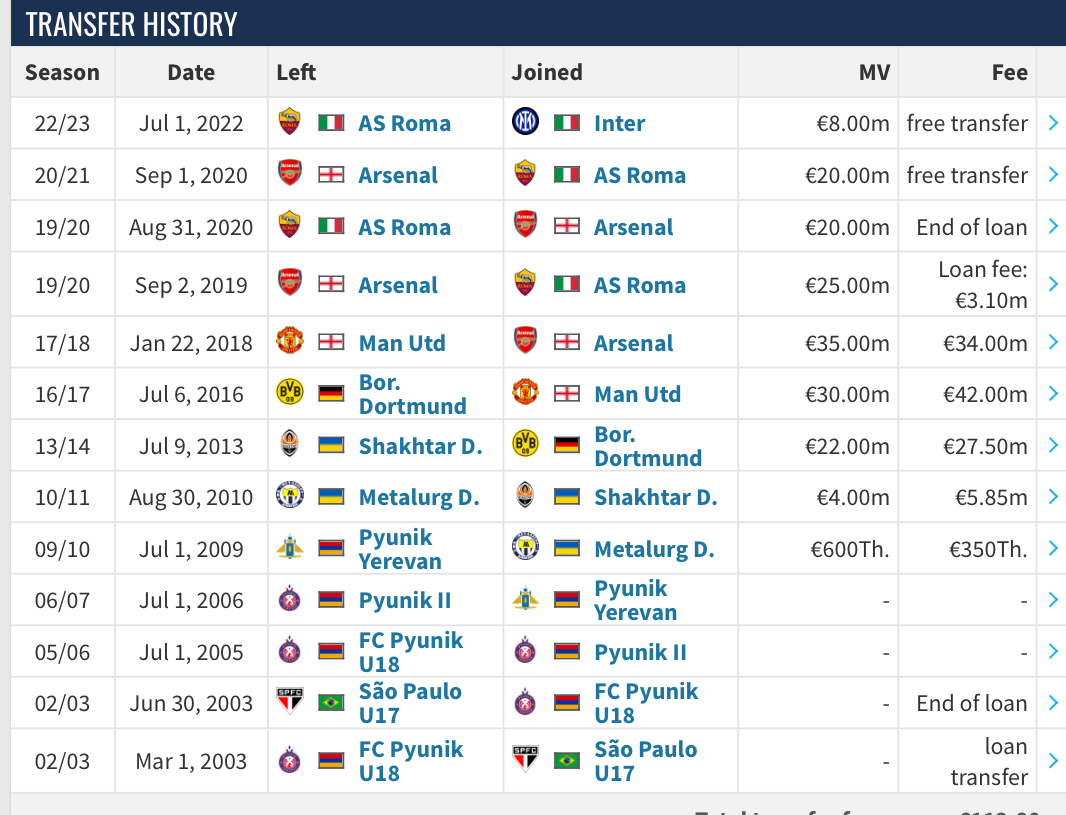Viewport: 1066px width, 815px height.
Task: Expand arrow on Mar 1, 2003 loan transfer
Action: pos(1053,760)
